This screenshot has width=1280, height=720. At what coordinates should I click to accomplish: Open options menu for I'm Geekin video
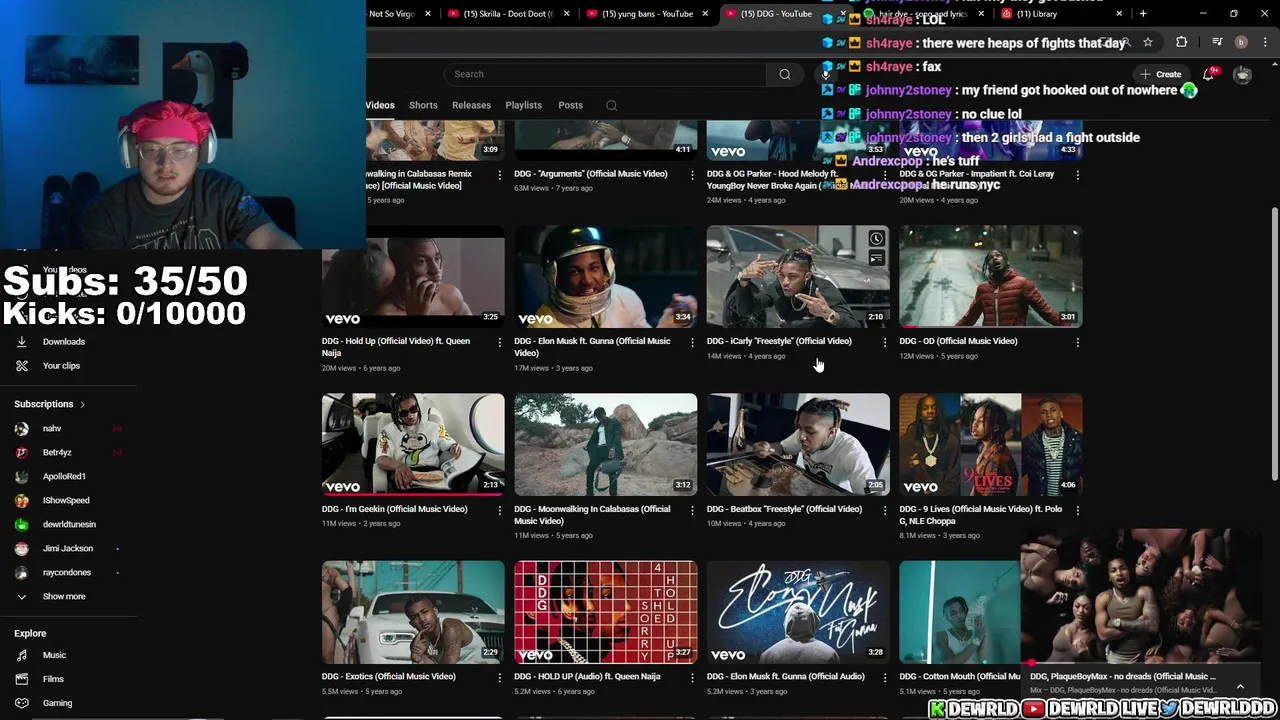(500, 510)
